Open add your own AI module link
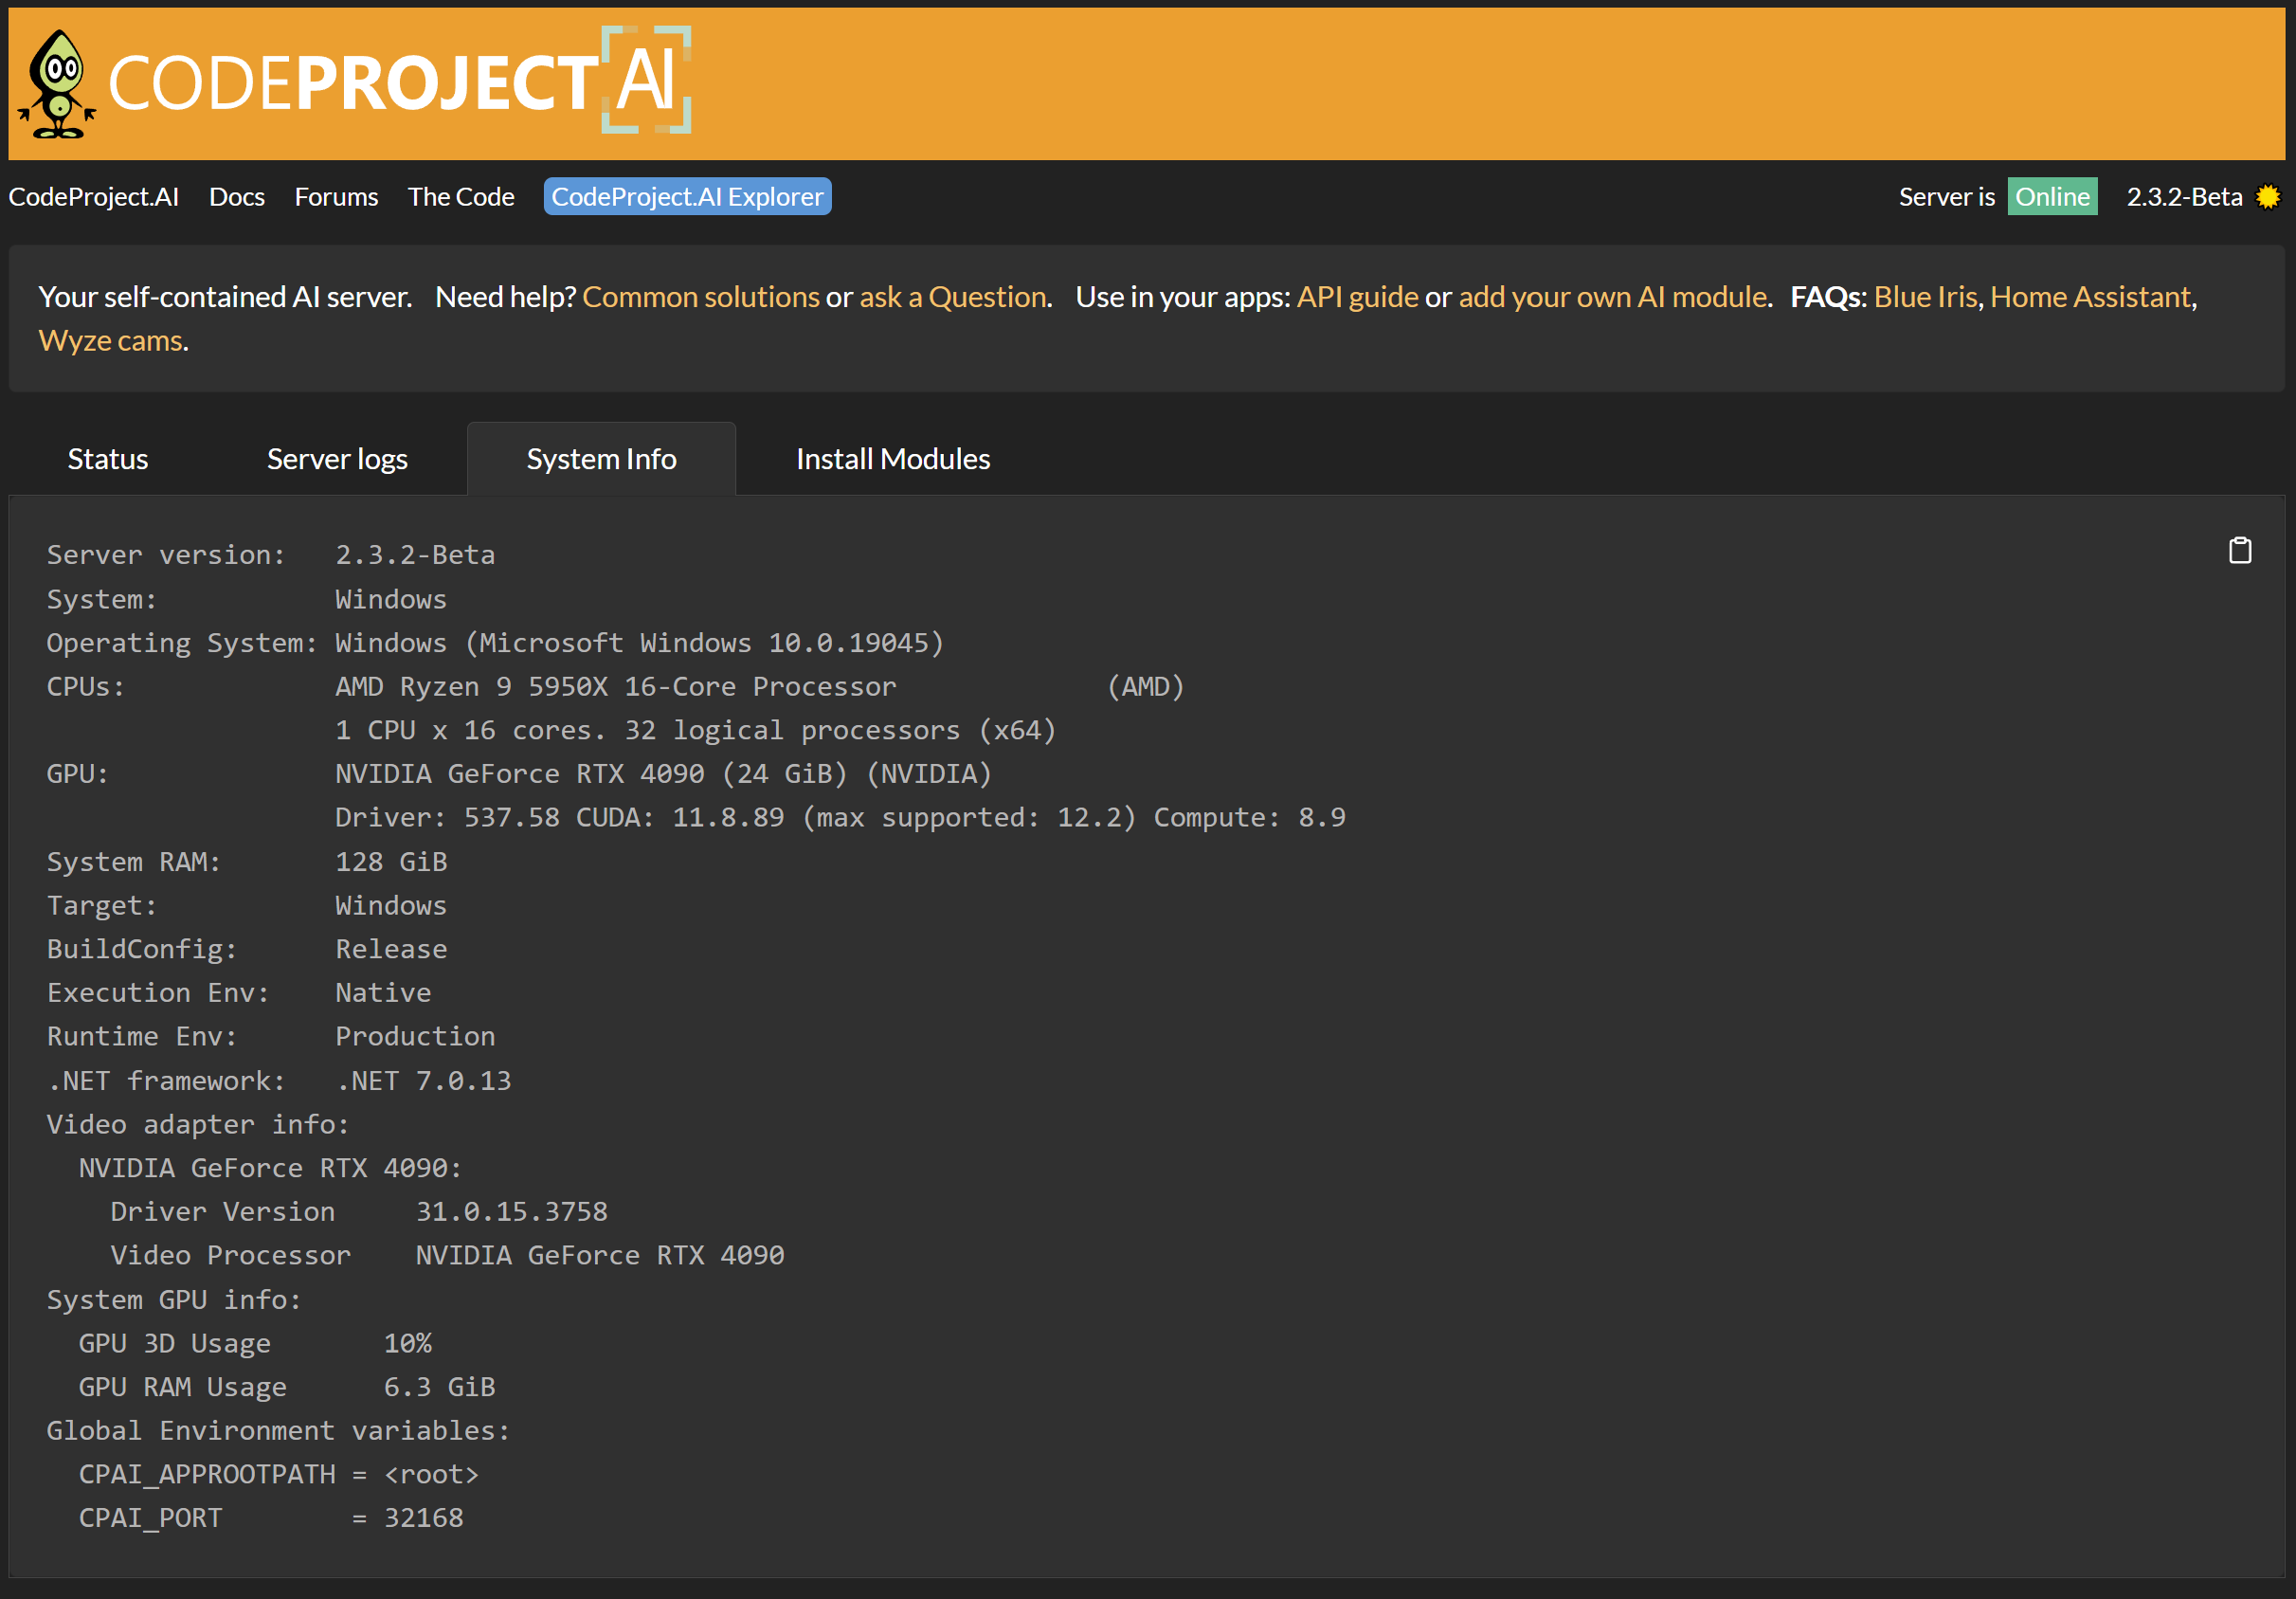 click(1612, 297)
